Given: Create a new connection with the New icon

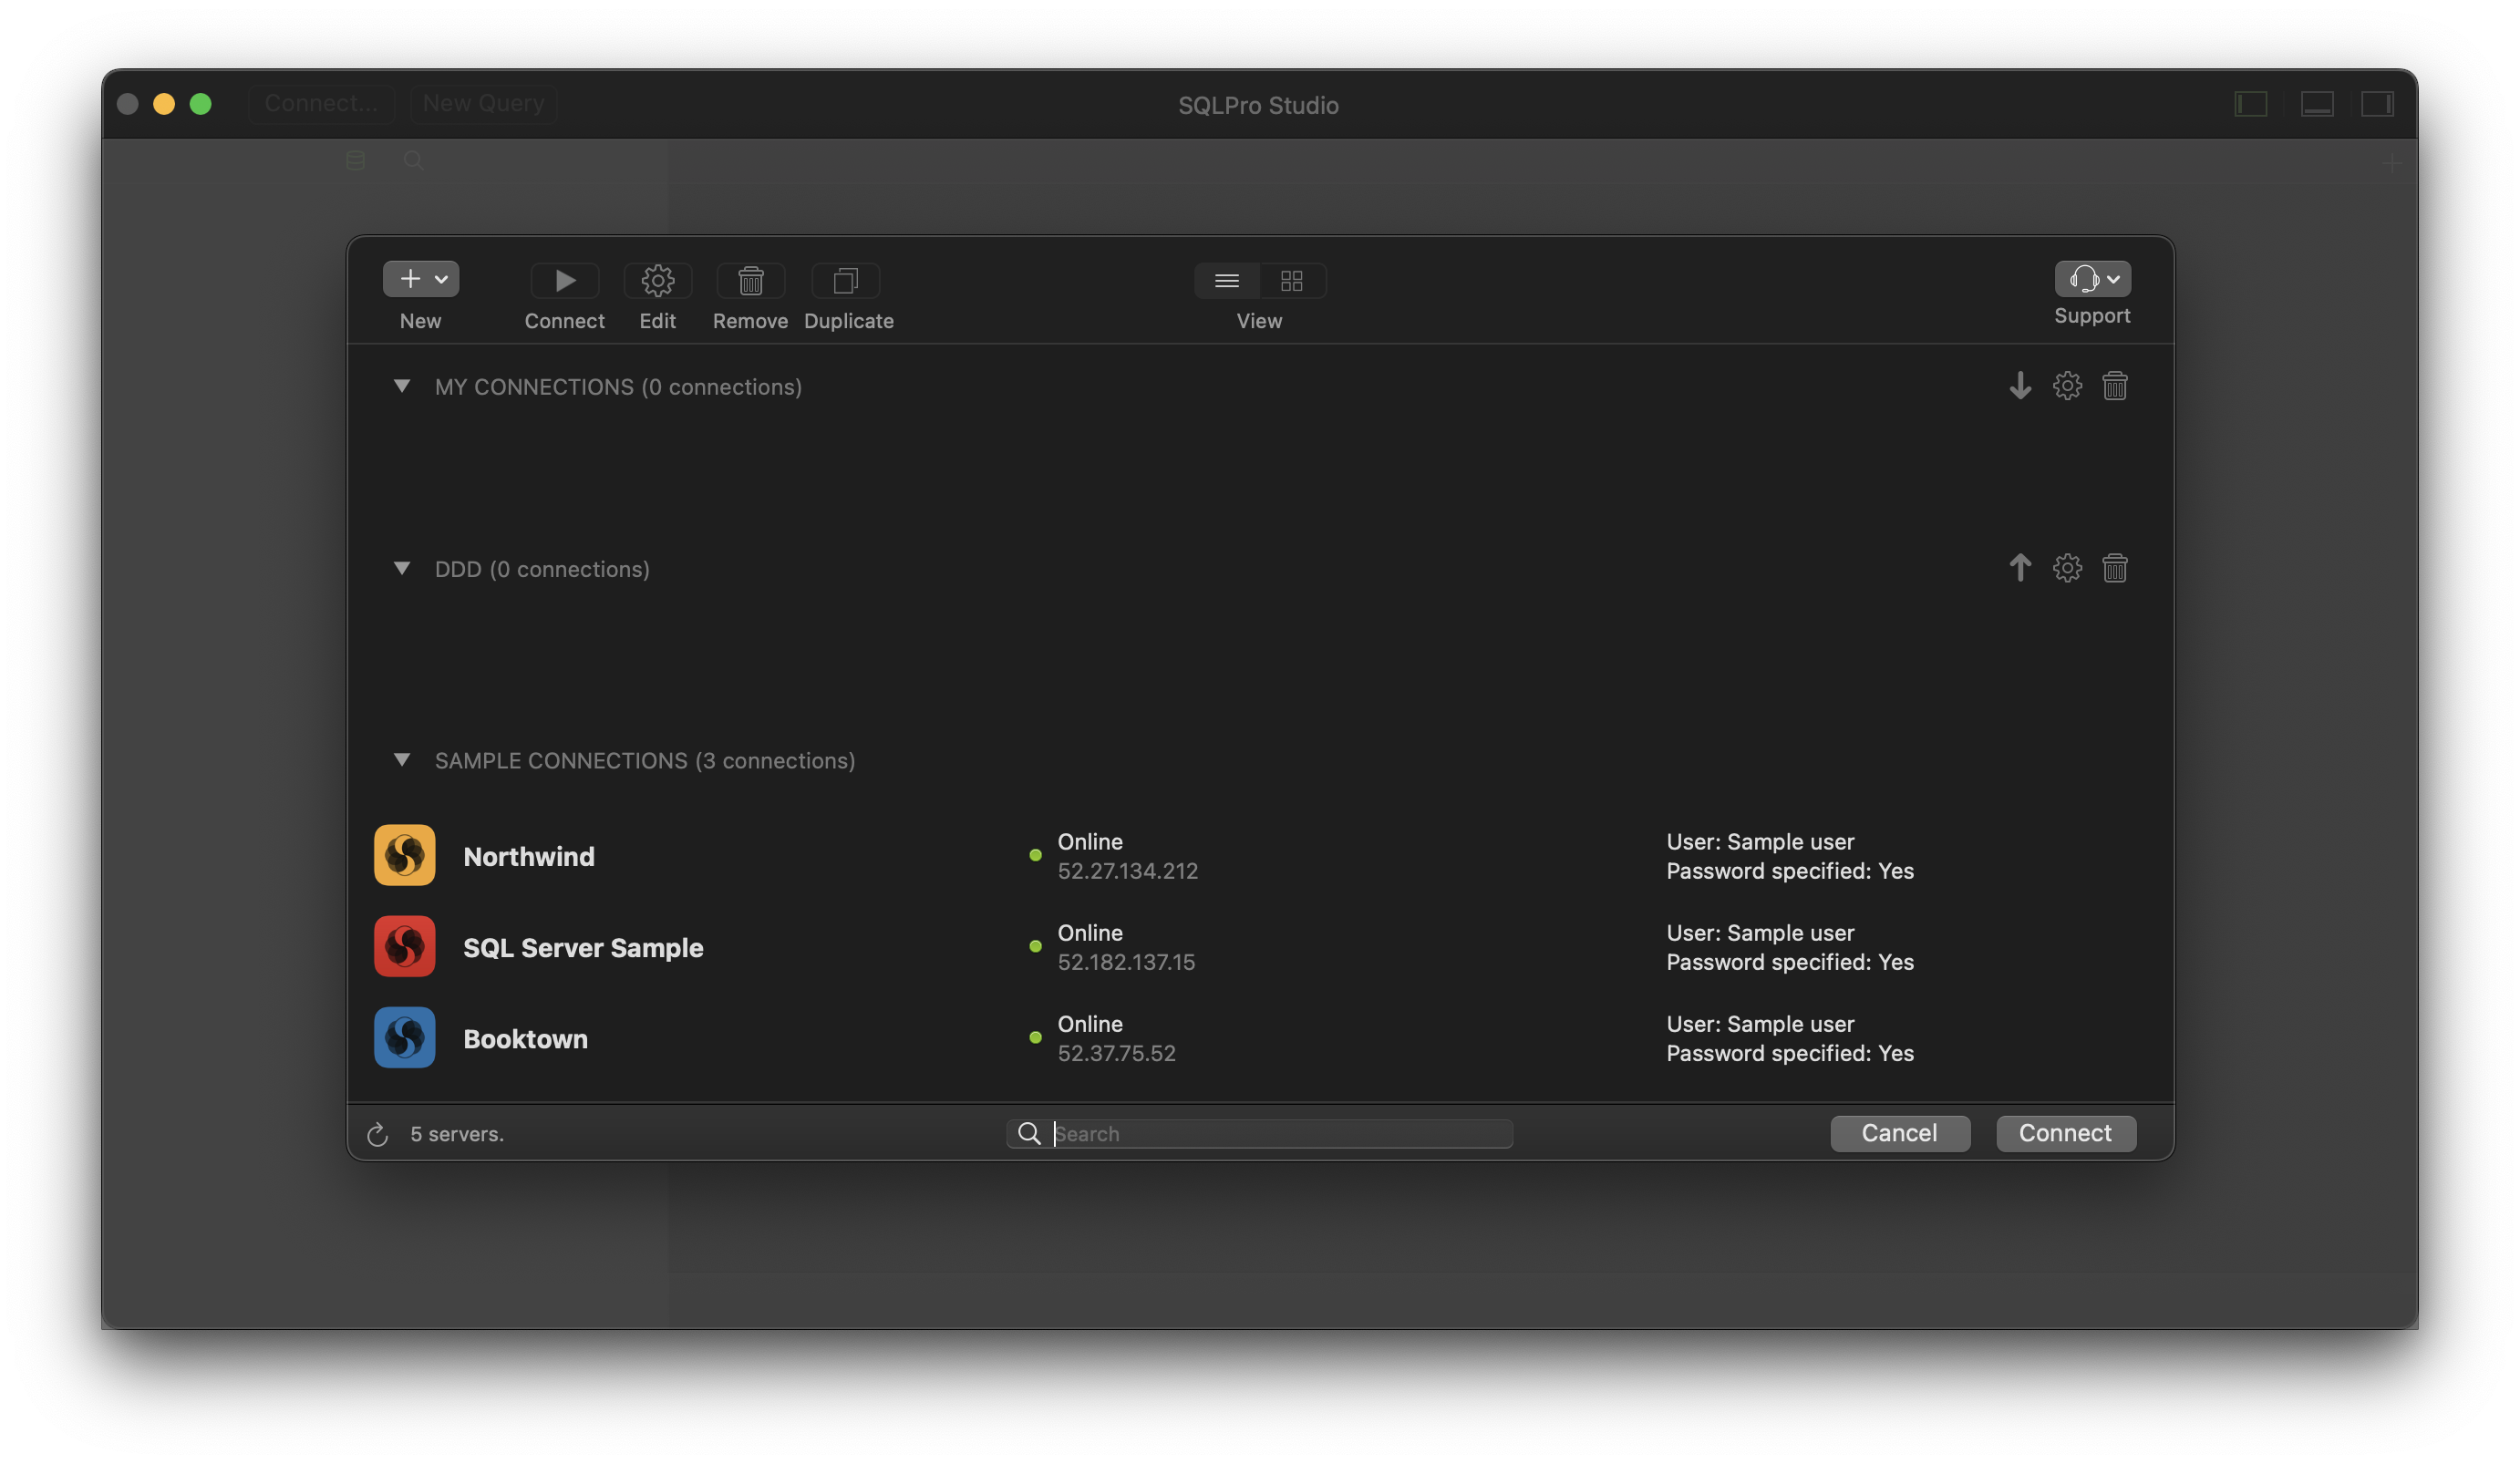Looking at the screenshot, I should (410, 279).
